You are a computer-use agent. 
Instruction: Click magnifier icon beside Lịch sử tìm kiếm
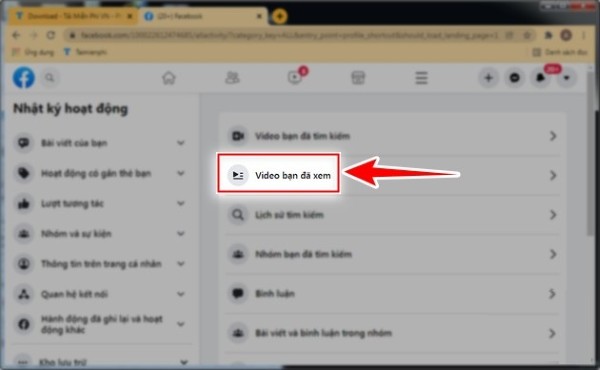coord(238,215)
